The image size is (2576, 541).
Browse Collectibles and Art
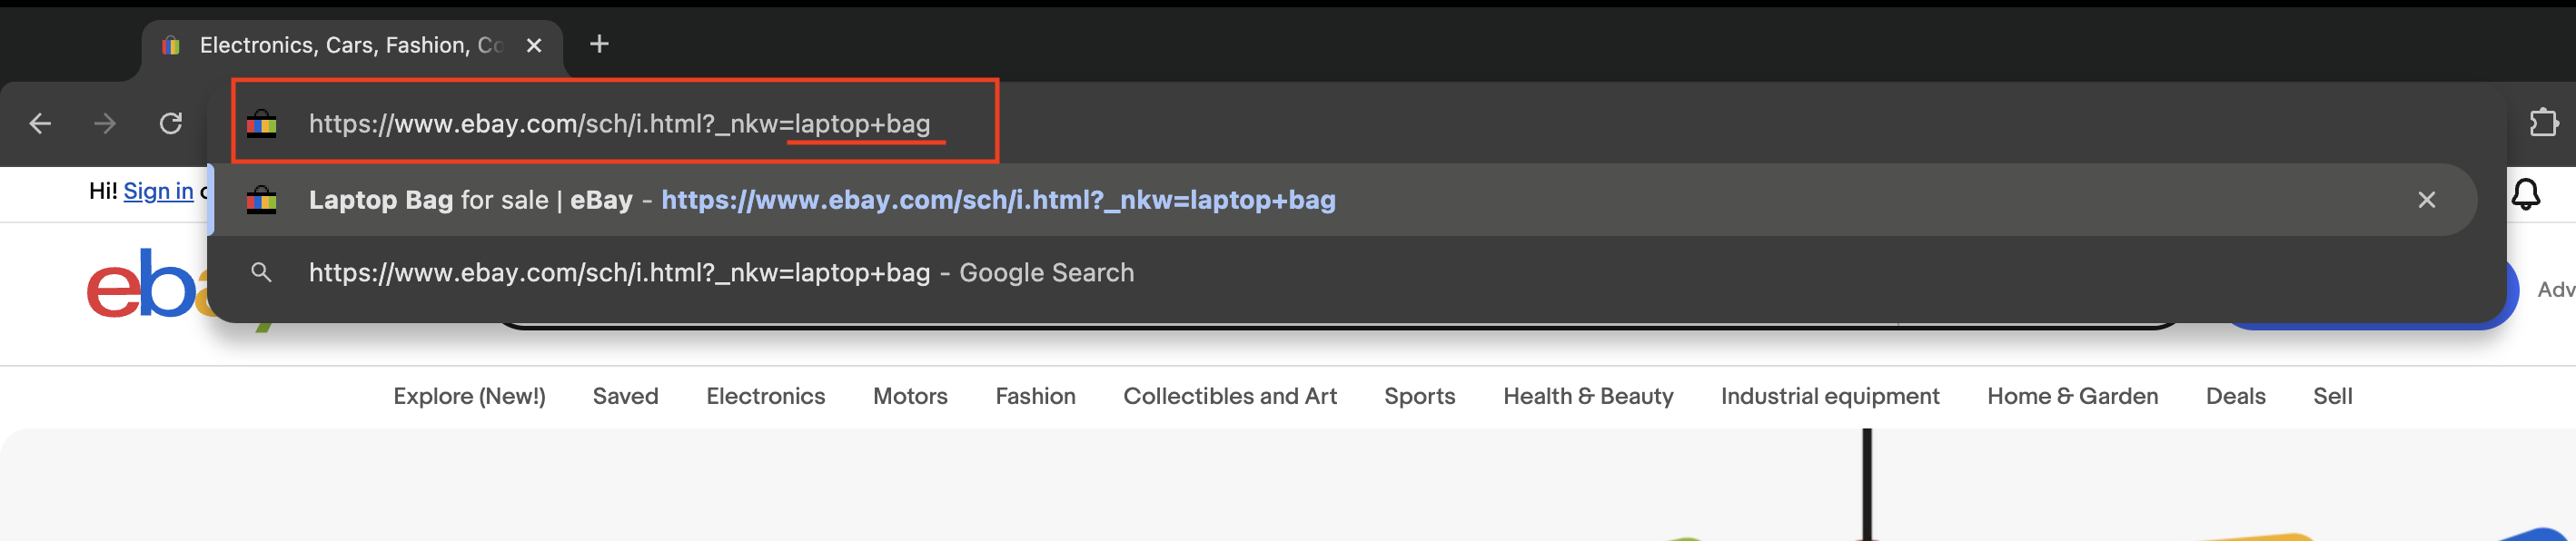1230,396
